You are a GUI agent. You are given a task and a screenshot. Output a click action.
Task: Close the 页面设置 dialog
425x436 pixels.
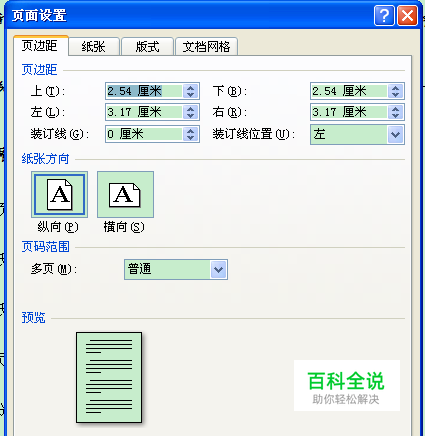click(407, 15)
